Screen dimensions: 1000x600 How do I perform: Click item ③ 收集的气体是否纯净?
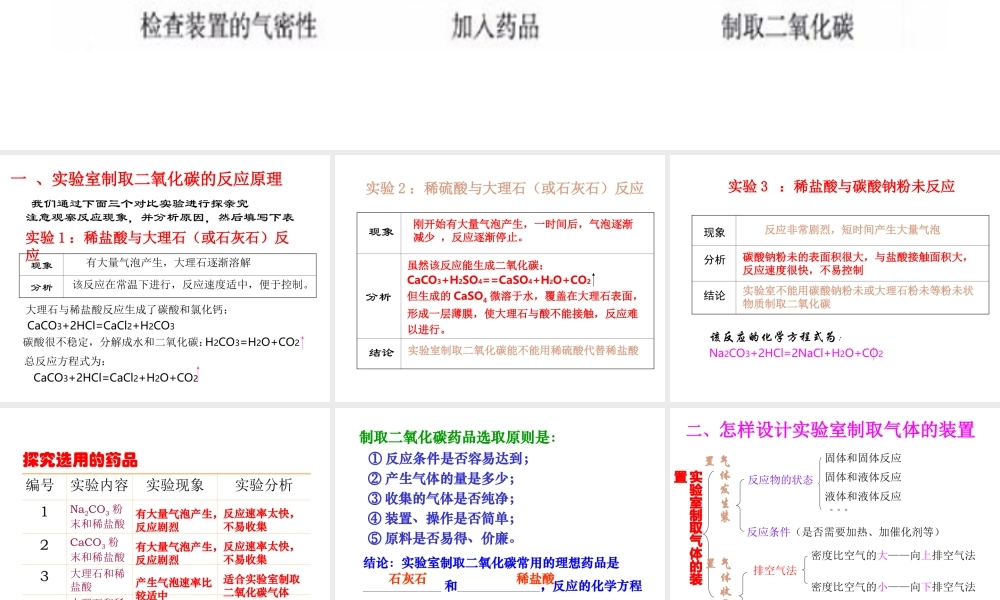click(x=441, y=498)
